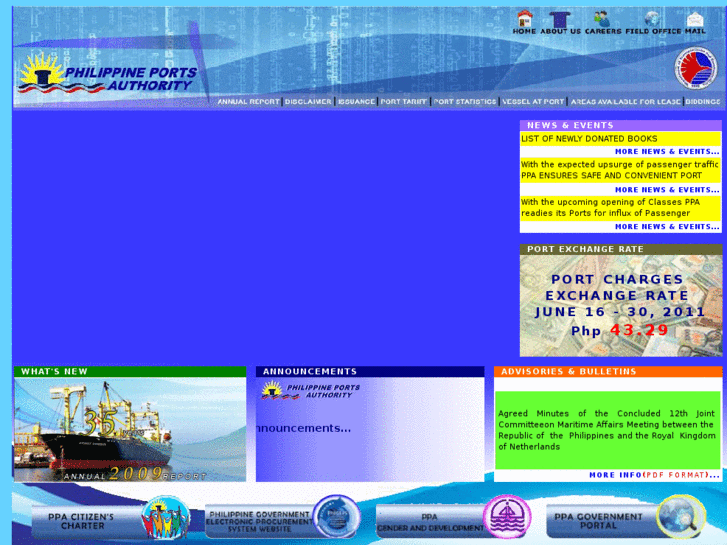The height and width of the screenshot is (545, 727).
Task: Click the What's New header
Action: 130,372
